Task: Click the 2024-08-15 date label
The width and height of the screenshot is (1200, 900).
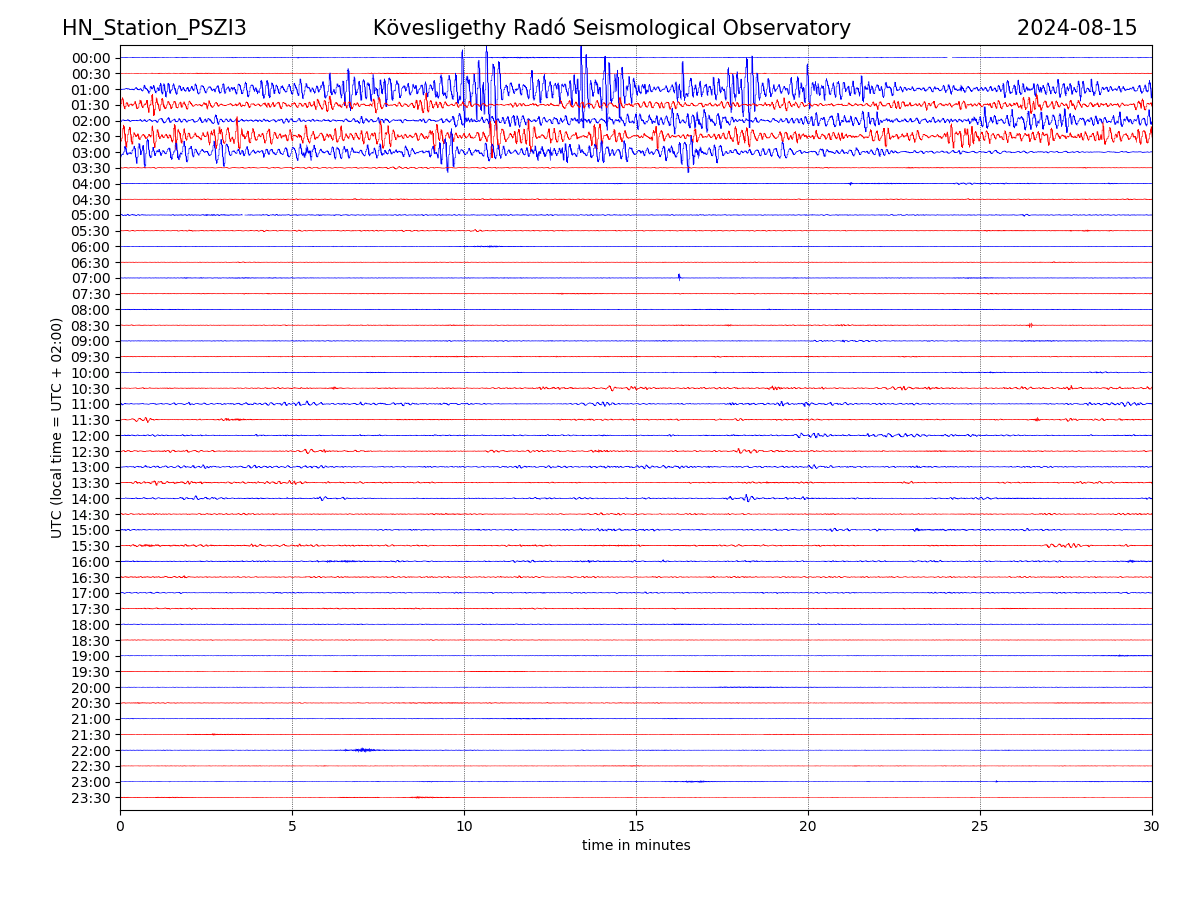Action: 1077,28
